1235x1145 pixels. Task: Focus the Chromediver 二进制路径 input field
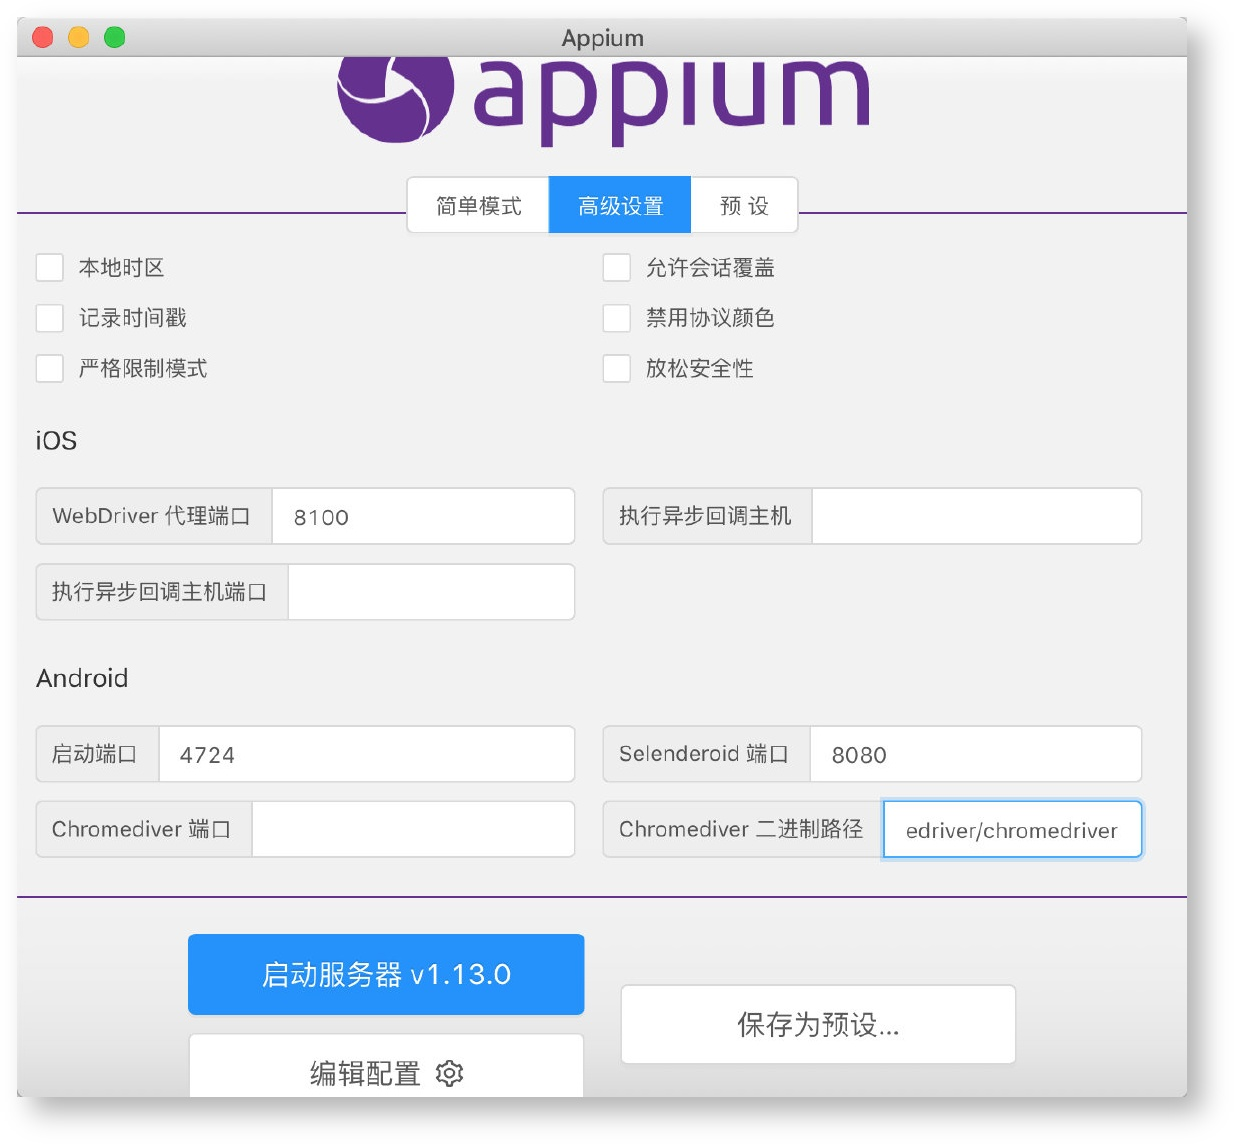pyautogui.click(x=1012, y=829)
